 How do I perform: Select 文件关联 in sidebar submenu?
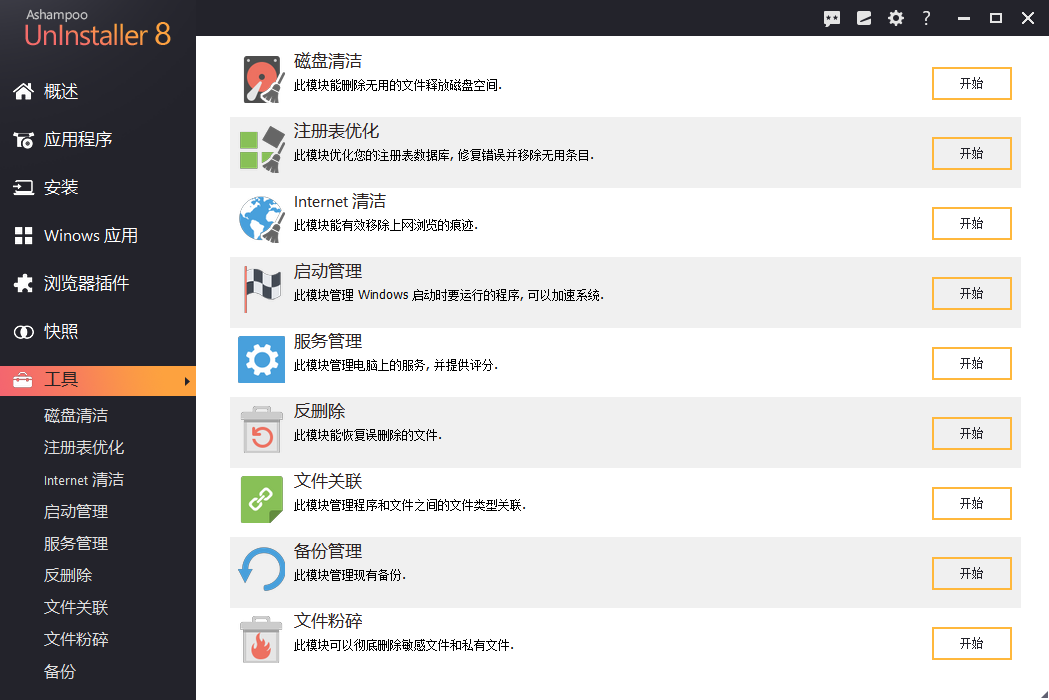(x=76, y=608)
